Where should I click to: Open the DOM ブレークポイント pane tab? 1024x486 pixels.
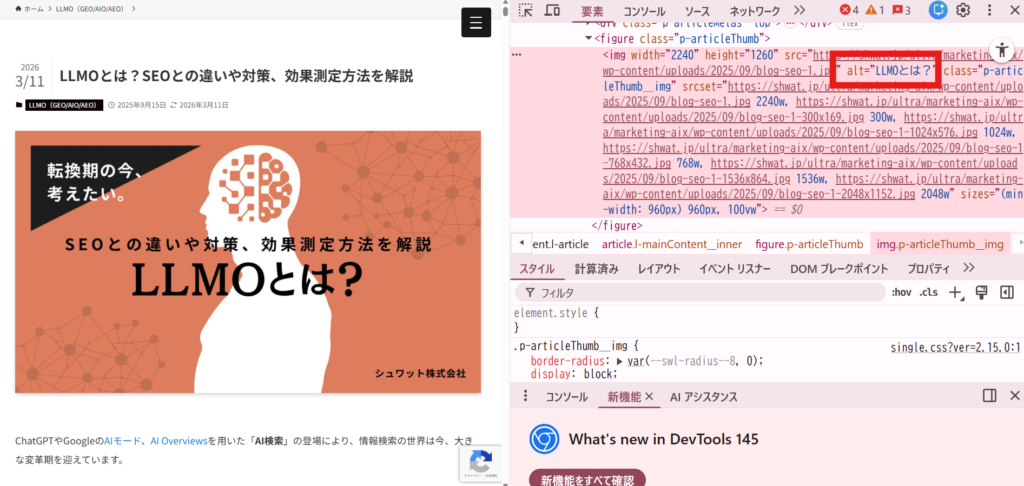[839, 268]
